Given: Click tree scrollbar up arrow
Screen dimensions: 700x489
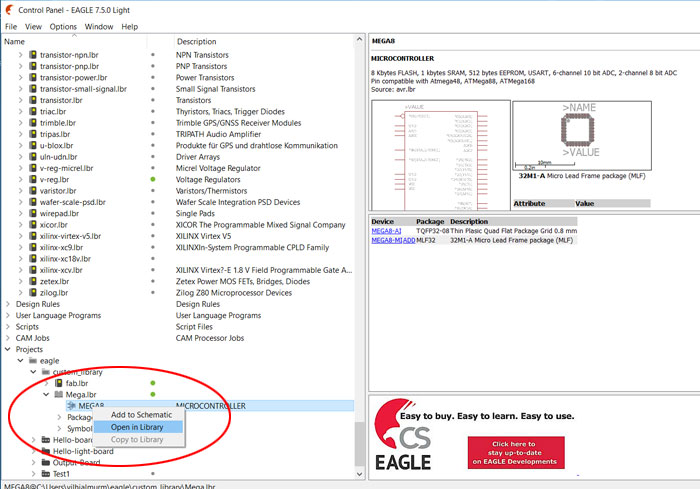Looking at the screenshot, I should coord(359,40).
